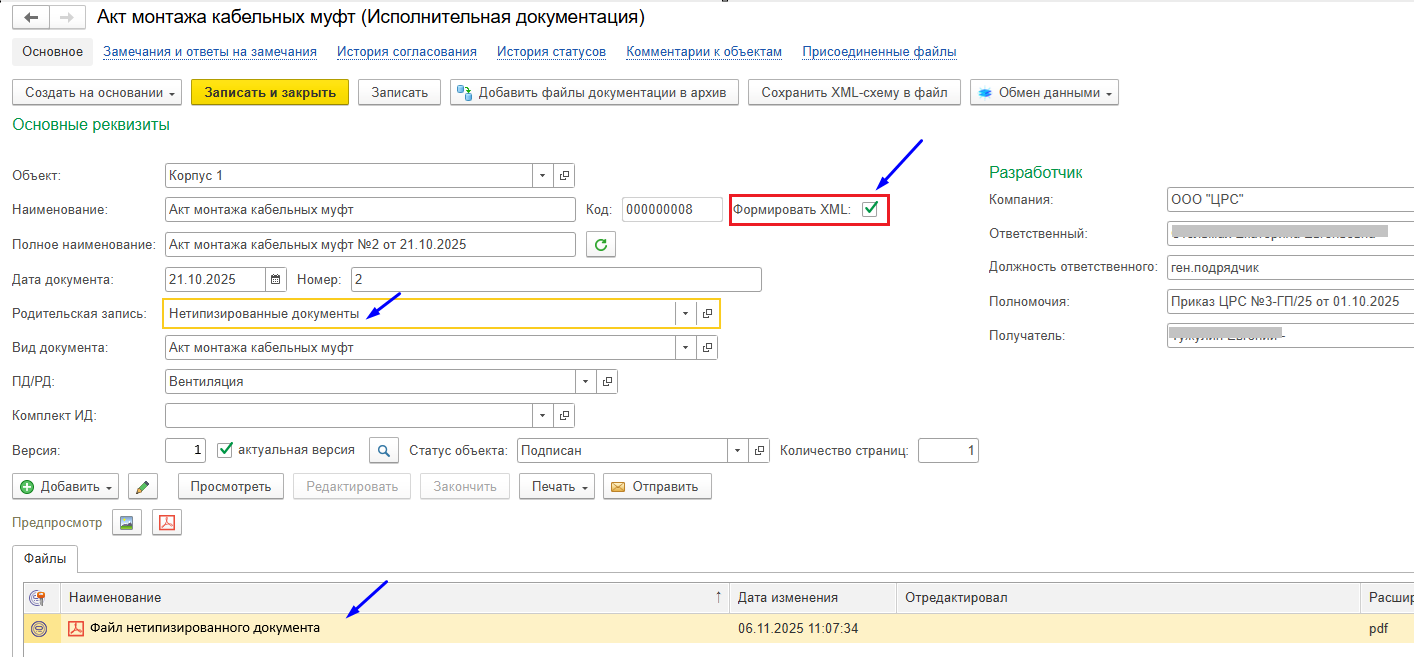Open image preview icon
Screen dimensions: 1414x657
[x=127, y=522]
